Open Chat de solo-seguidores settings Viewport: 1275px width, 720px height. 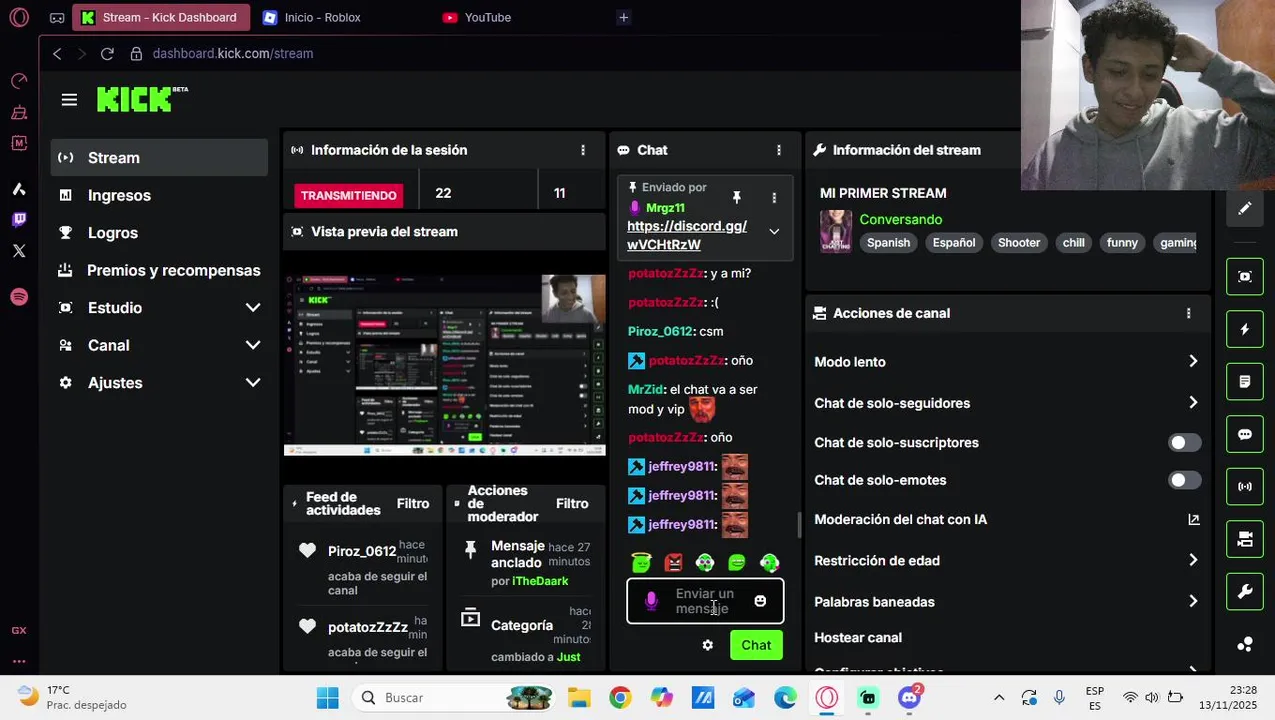(1007, 403)
